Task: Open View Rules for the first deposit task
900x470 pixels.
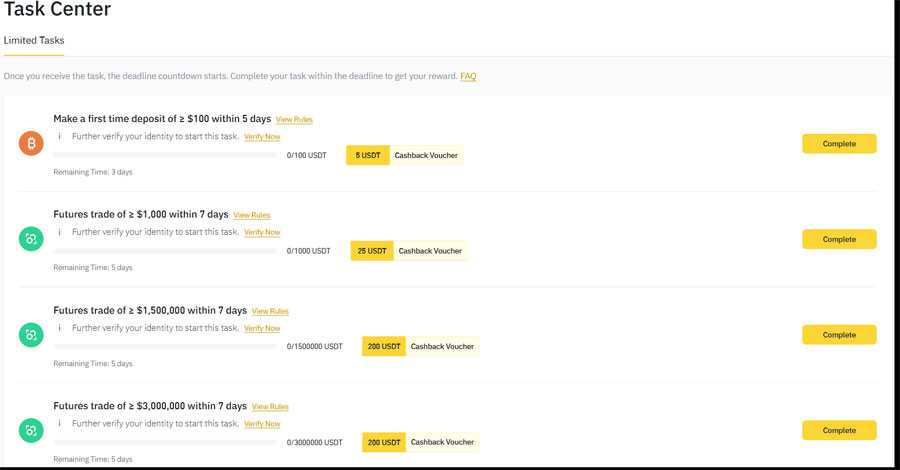Action: coord(294,119)
